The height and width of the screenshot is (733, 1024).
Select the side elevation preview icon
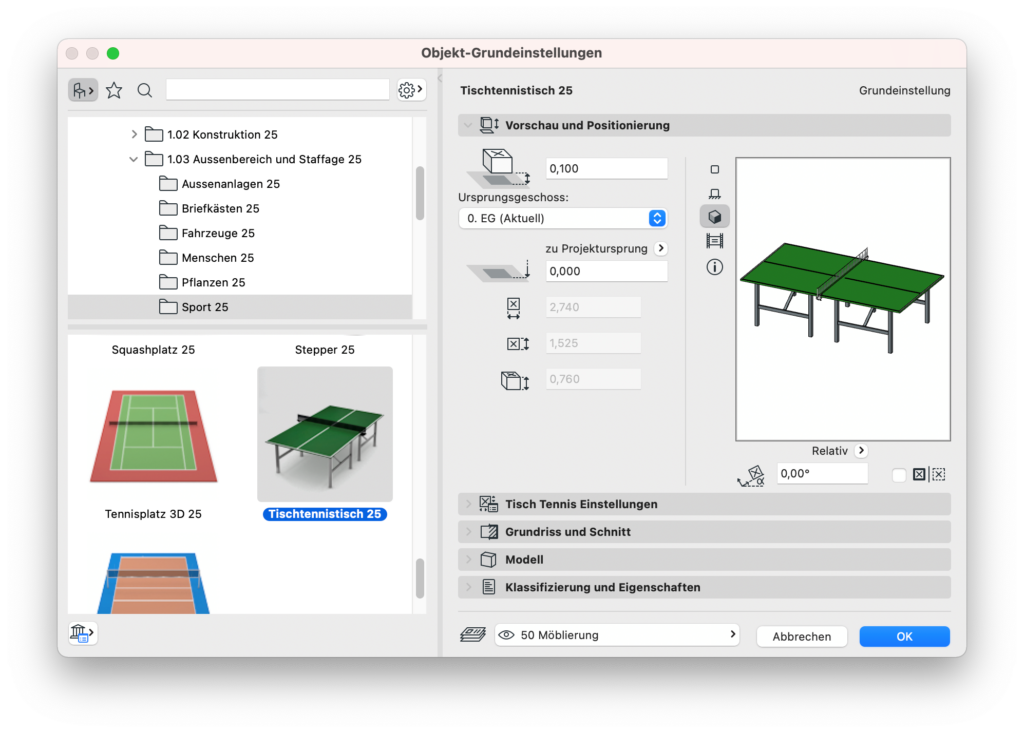tap(714, 194)
